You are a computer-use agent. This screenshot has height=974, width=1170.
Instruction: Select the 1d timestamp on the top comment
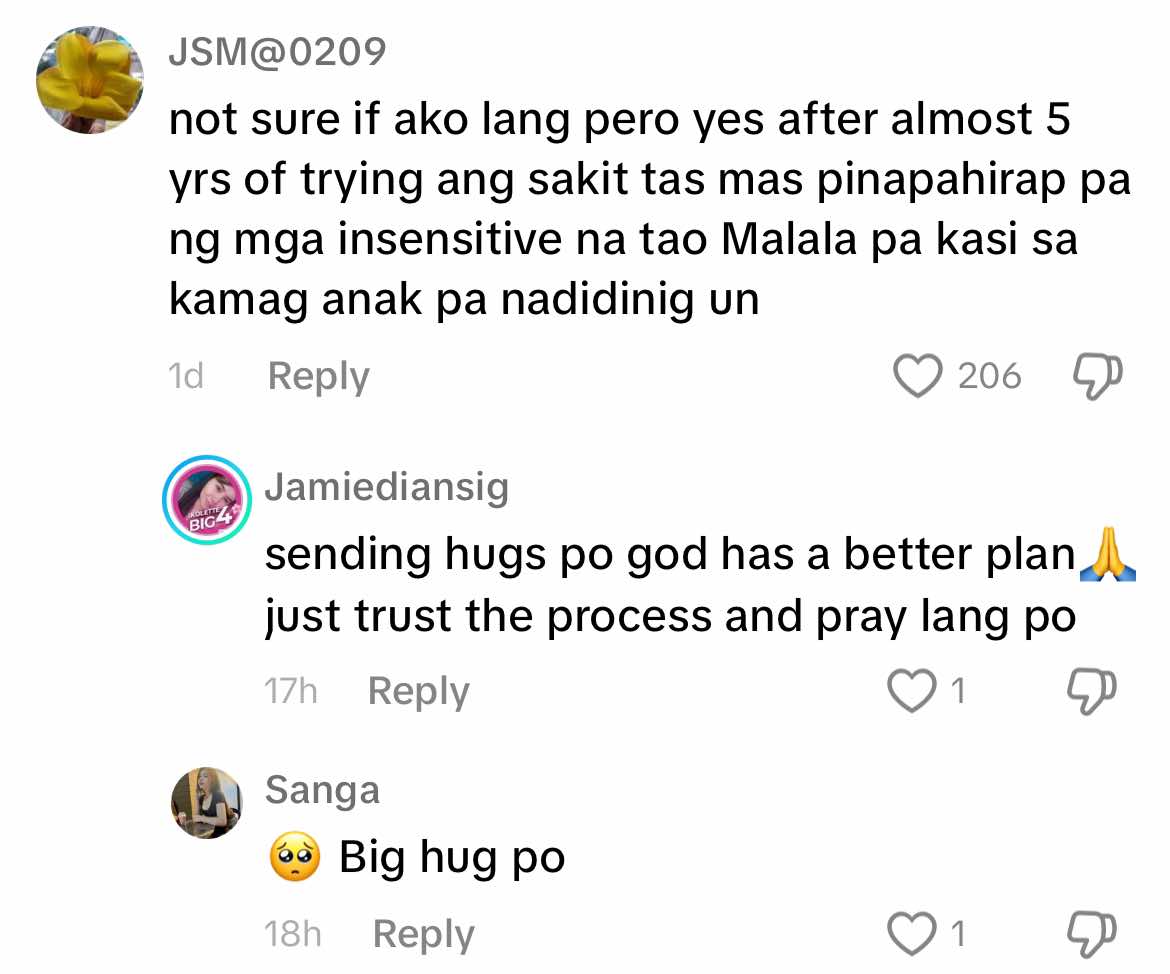(186, 375)
